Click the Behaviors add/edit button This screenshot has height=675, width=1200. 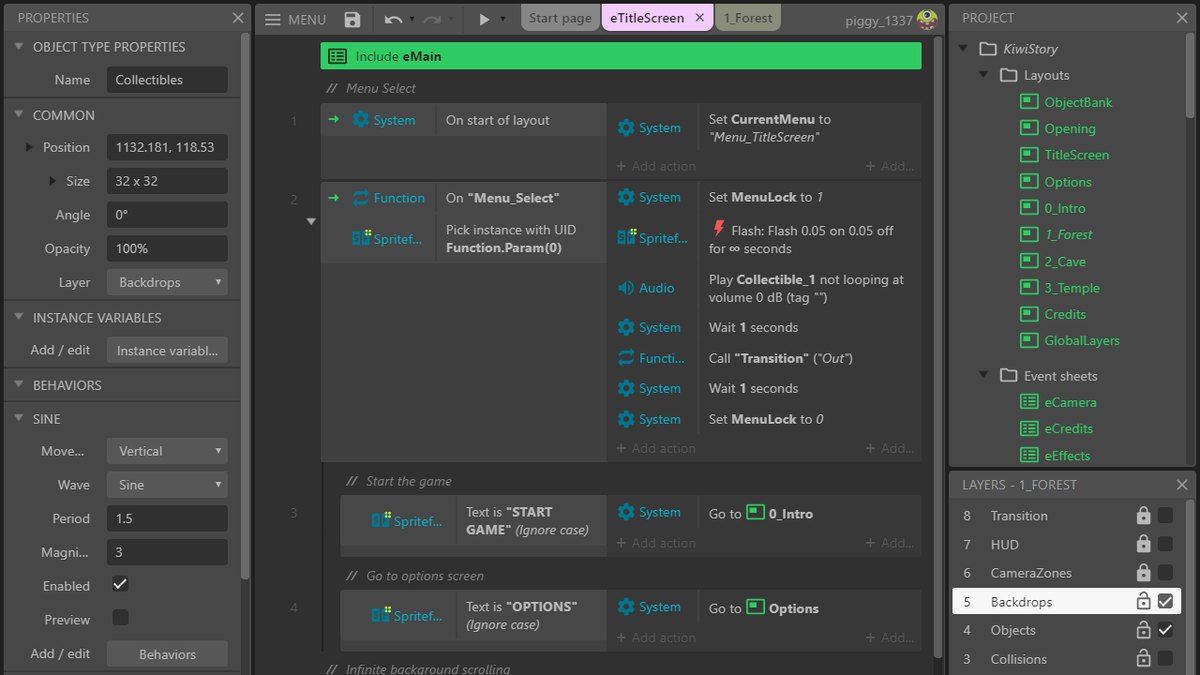coord(167,654)
